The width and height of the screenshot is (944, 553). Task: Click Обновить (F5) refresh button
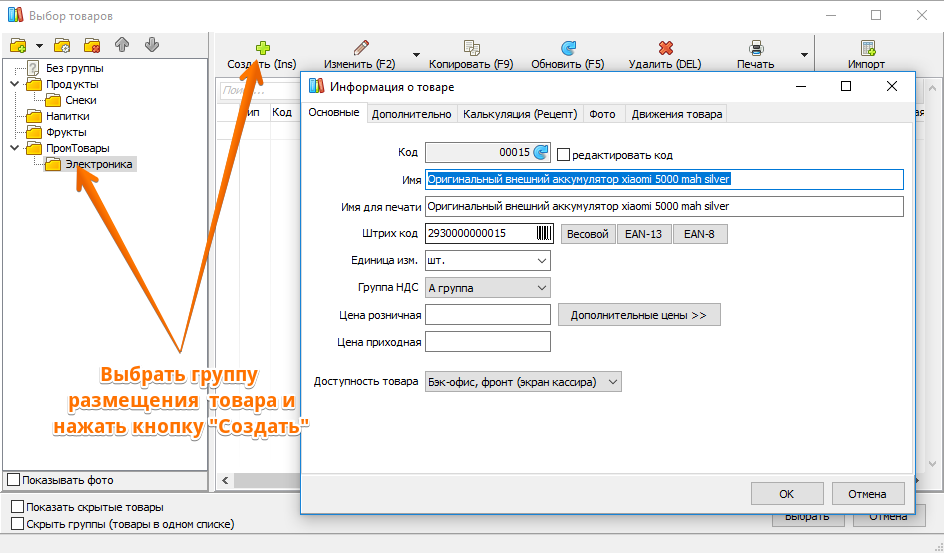pos(568,55)
